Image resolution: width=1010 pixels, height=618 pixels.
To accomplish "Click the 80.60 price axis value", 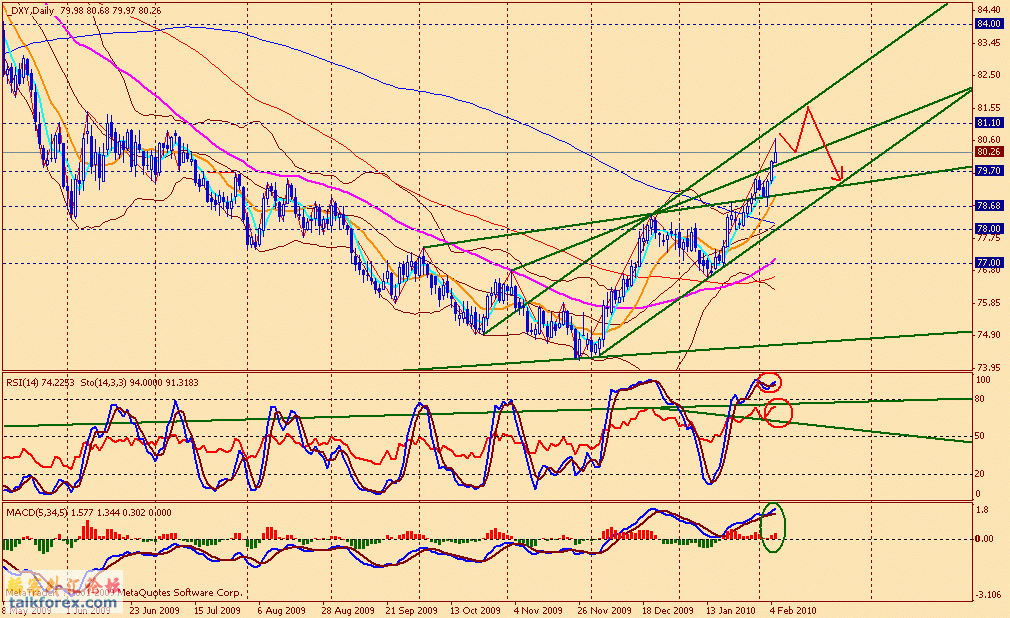I will pos(989,139).
